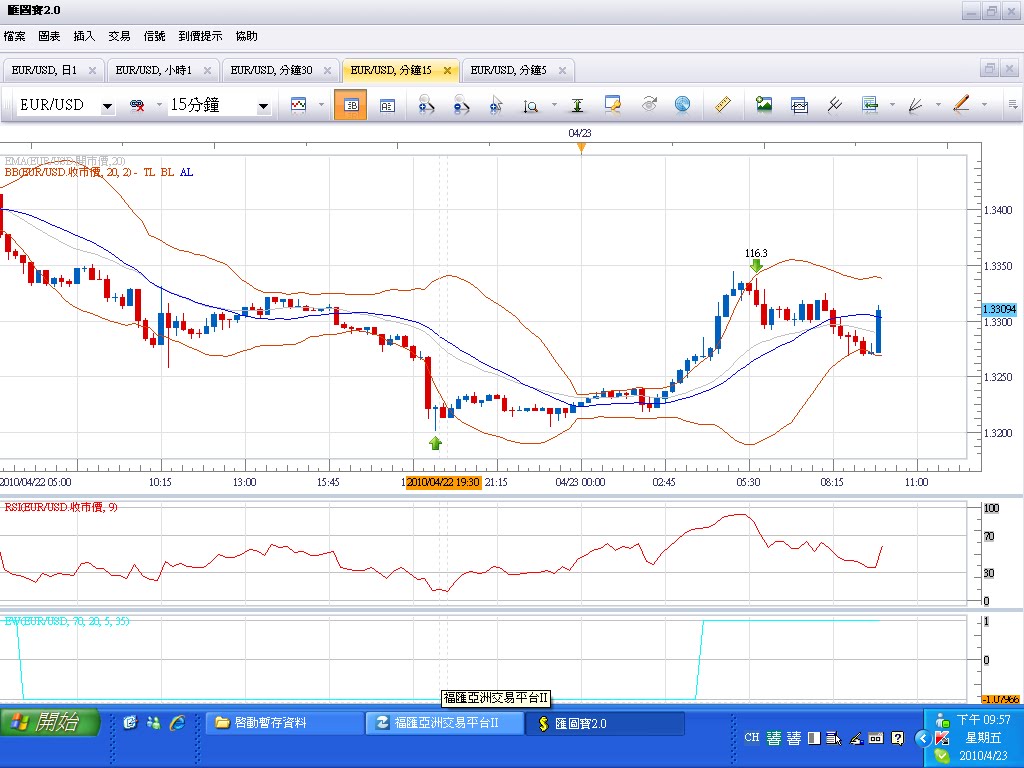Click the parallel lines channel tool icon

834,104
